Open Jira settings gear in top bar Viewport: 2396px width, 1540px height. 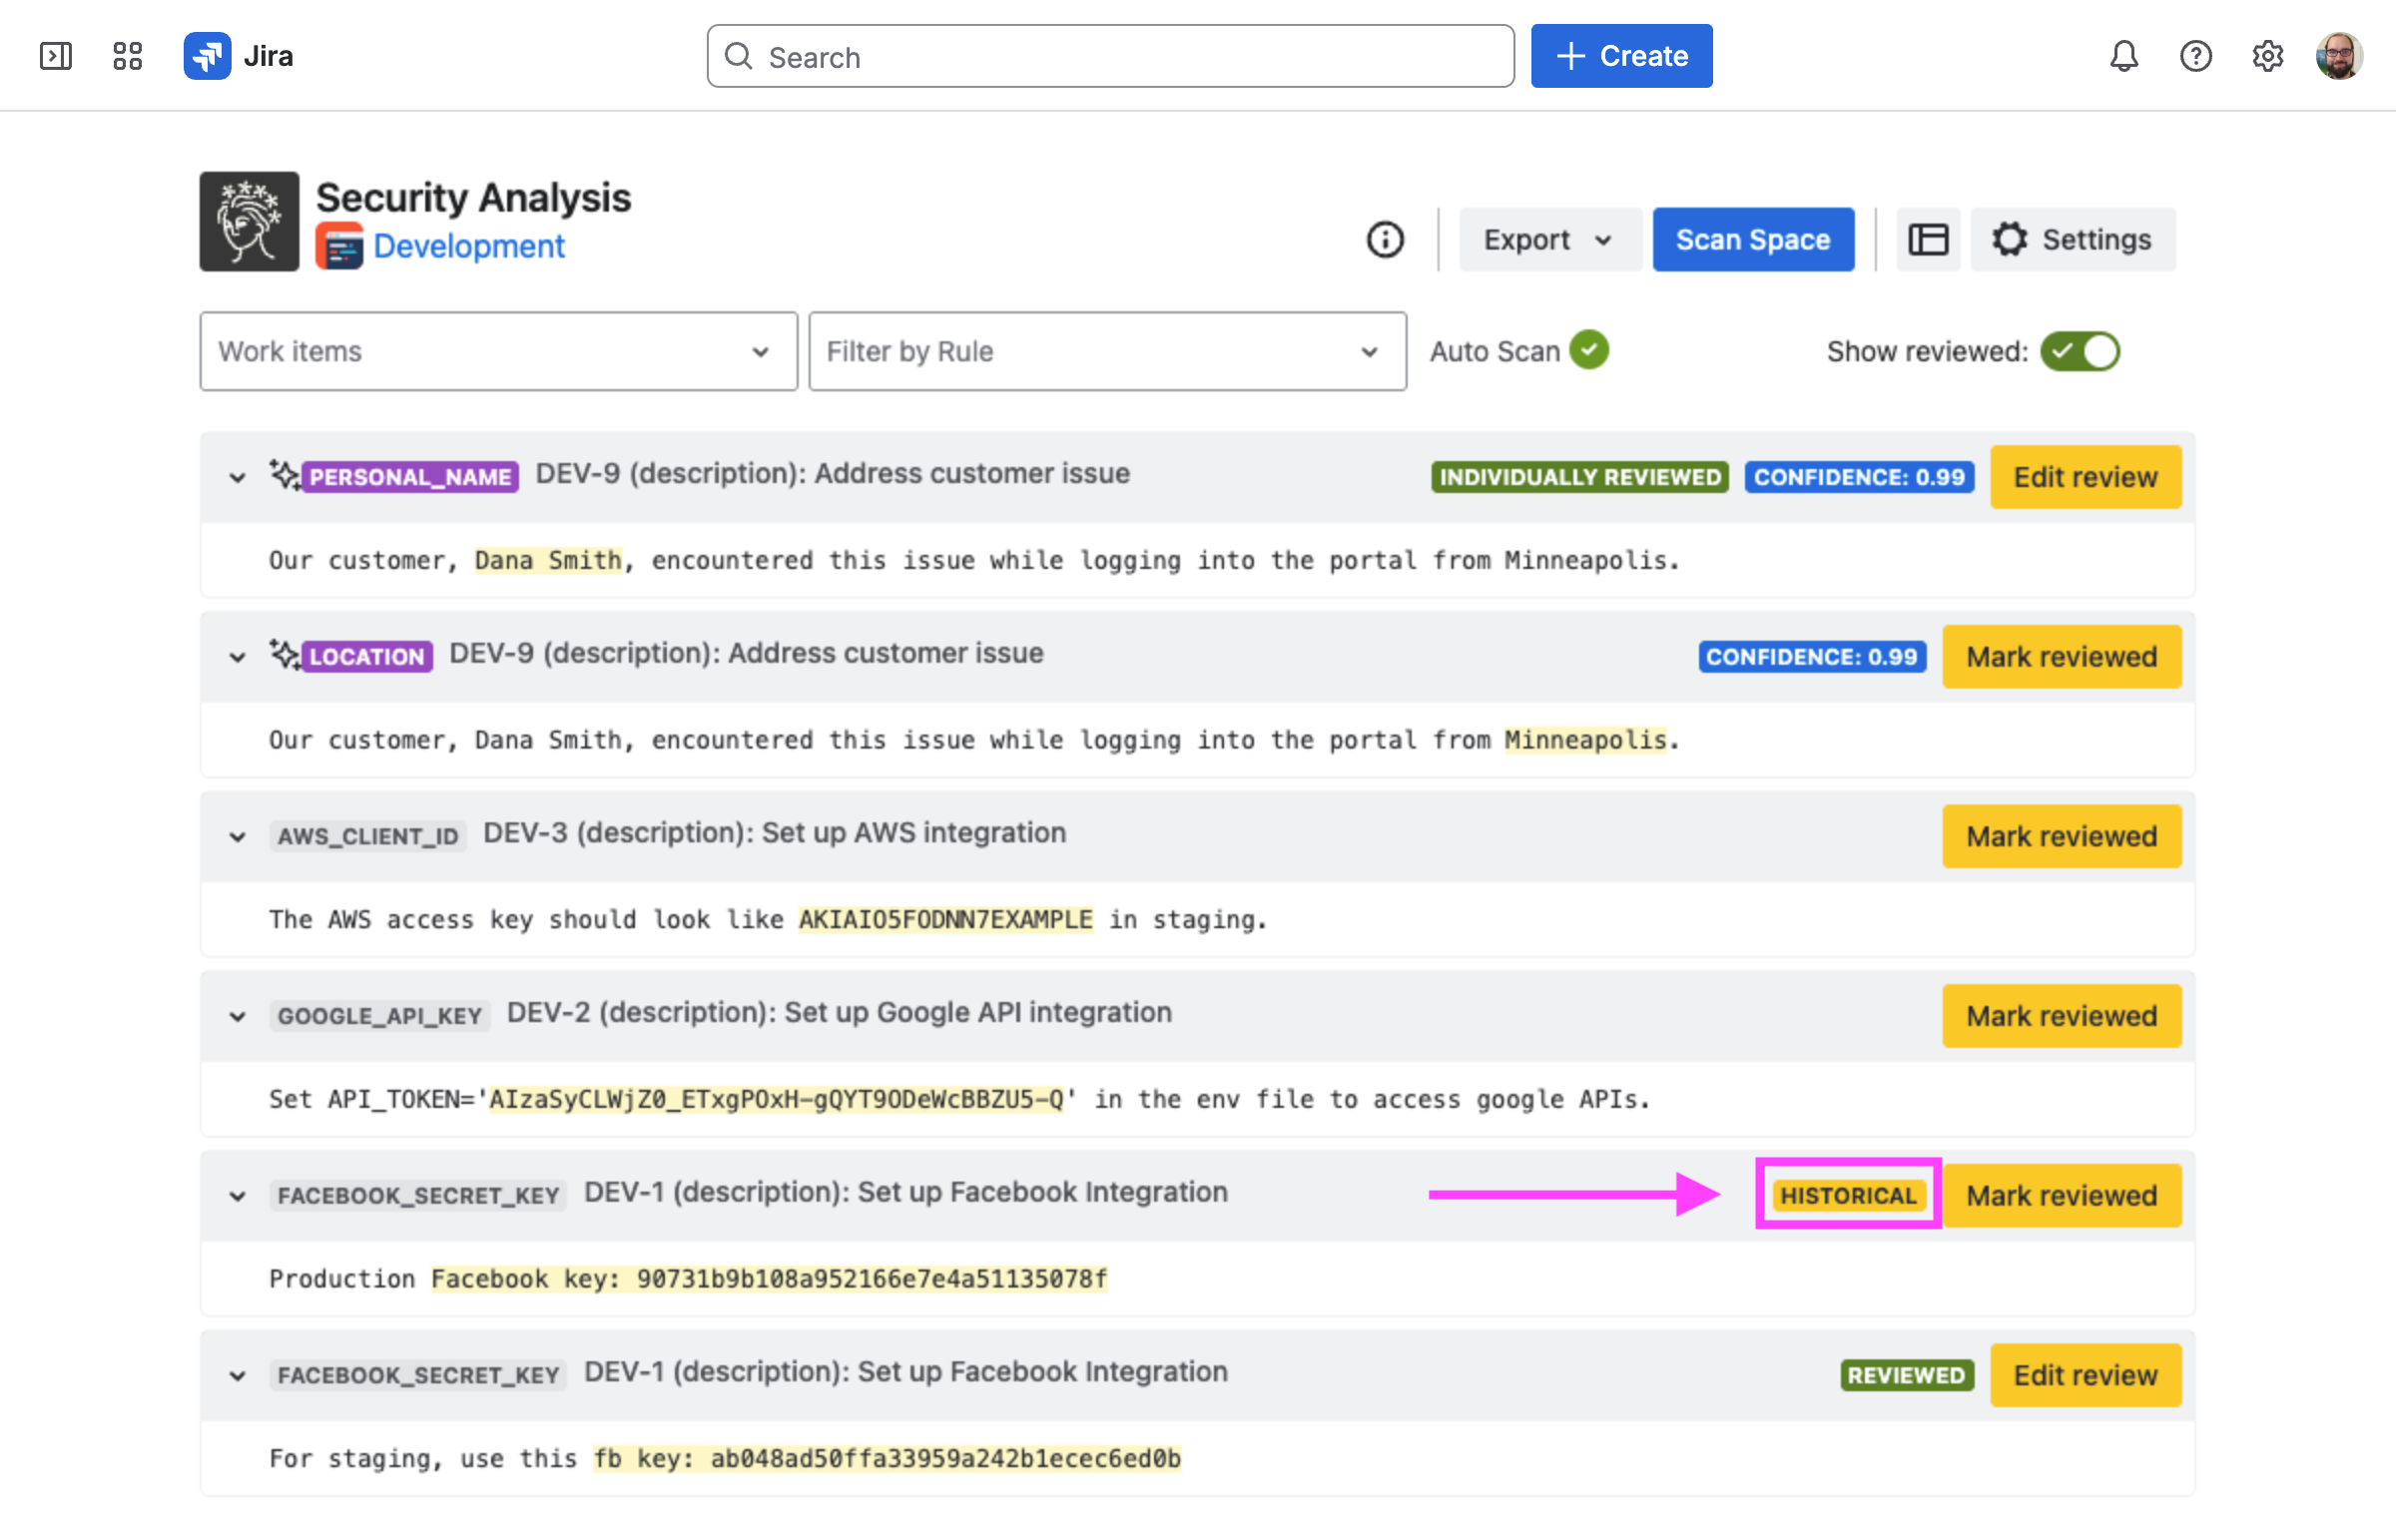2267,56
